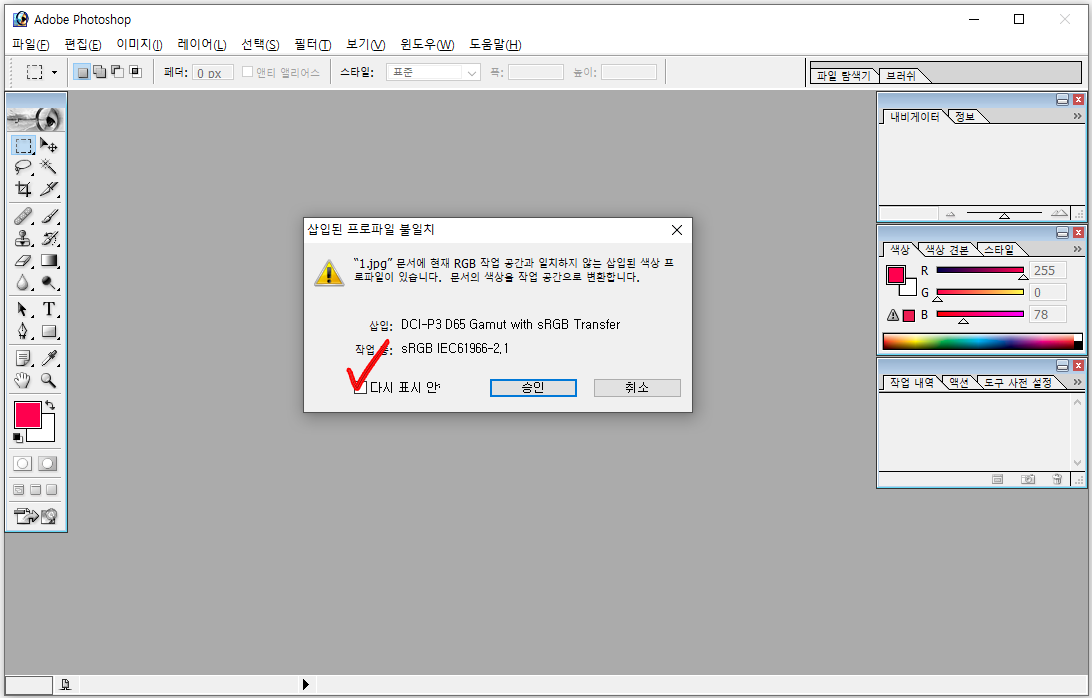Toggle the 앤티 앨리어스 checkbox
Screen dimensions: 1092x698
click(247, 72)
